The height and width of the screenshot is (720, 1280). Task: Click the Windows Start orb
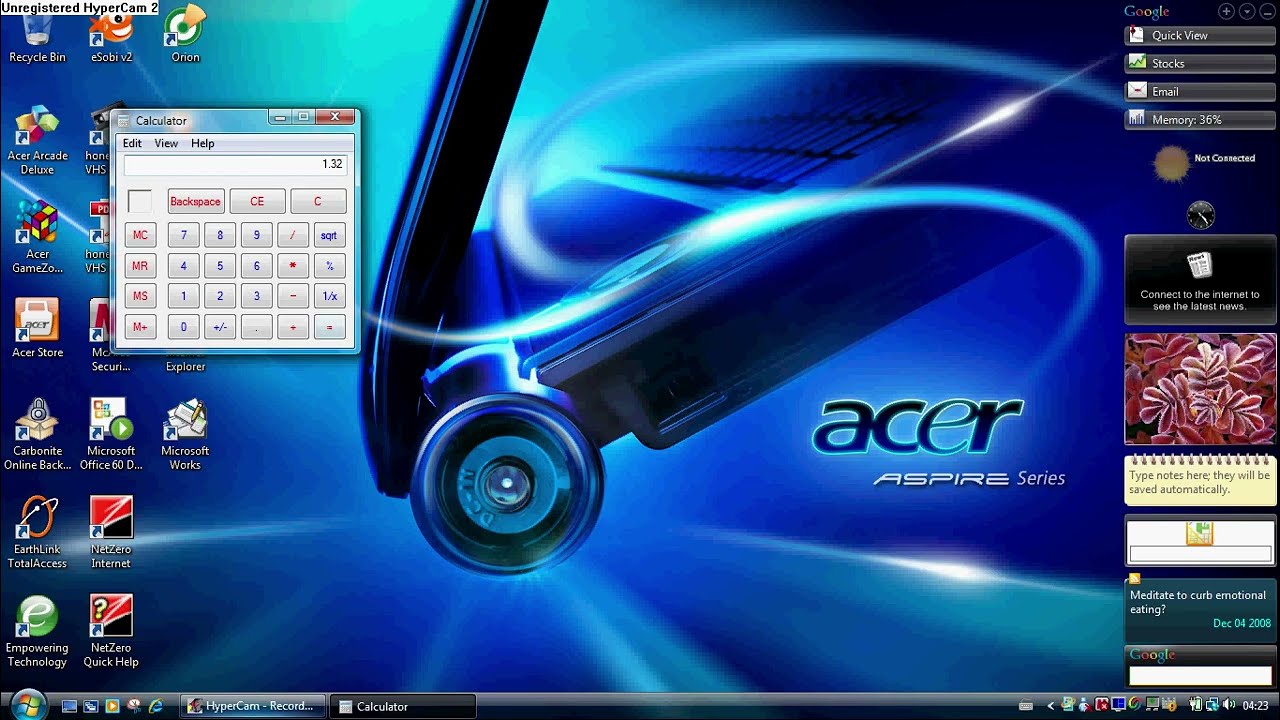pyautogui.click(x=27, y=704)
